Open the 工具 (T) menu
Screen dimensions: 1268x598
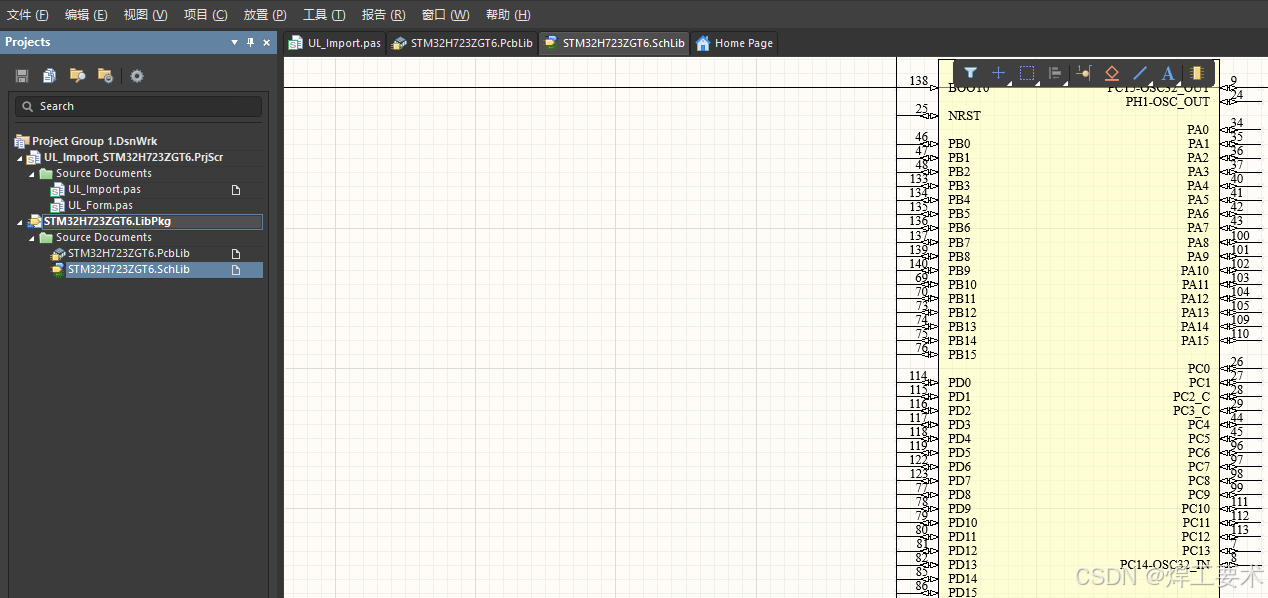pyautogui.click(x=324, y=15)
